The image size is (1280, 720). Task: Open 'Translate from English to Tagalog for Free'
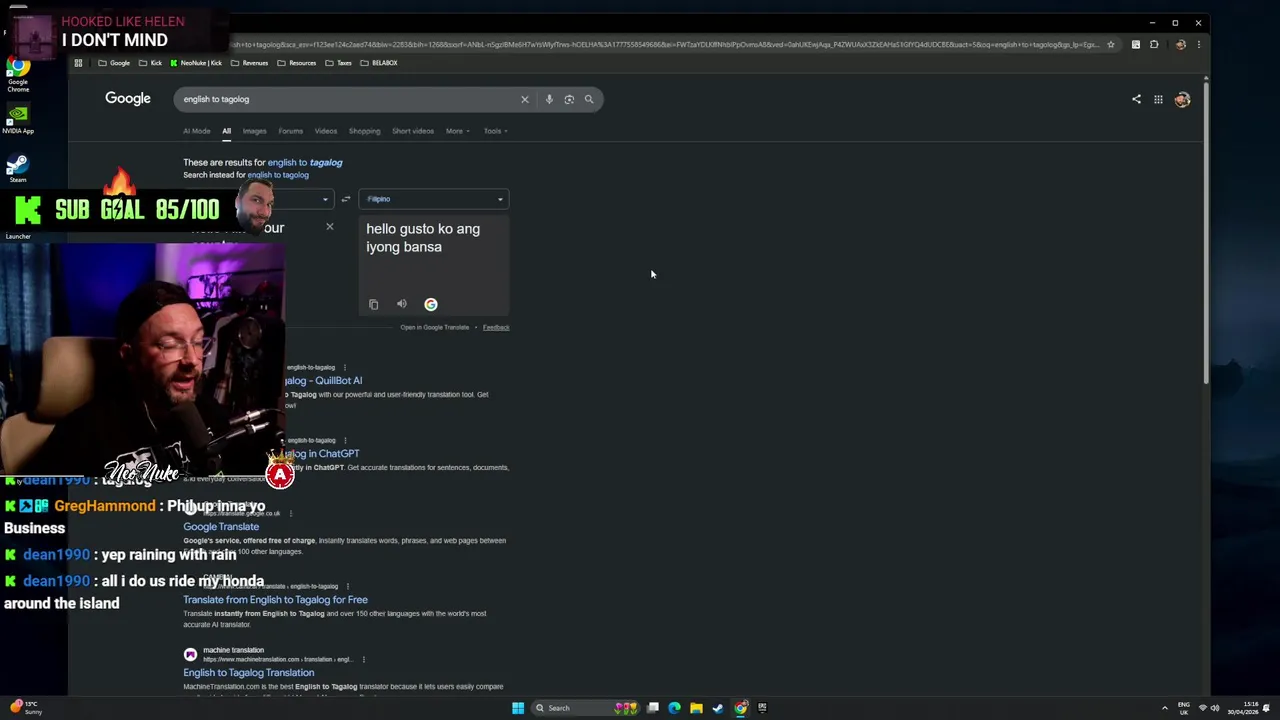tap(275, 599)
